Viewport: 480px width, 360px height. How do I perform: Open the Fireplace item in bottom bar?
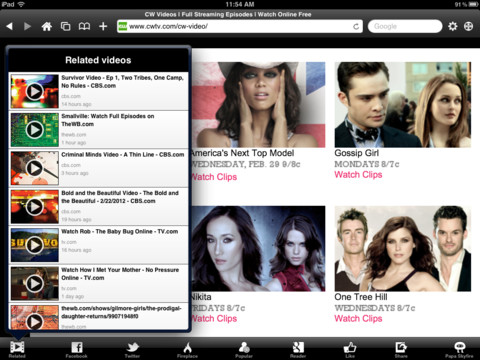(187, 349)
